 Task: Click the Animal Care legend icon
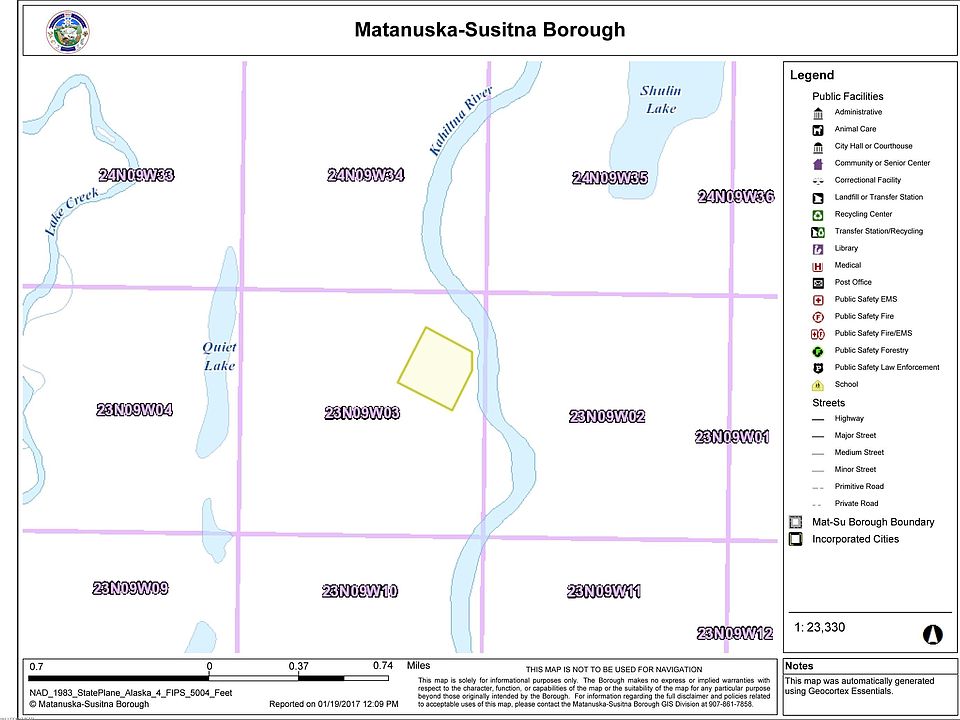(x=817, y=130)
